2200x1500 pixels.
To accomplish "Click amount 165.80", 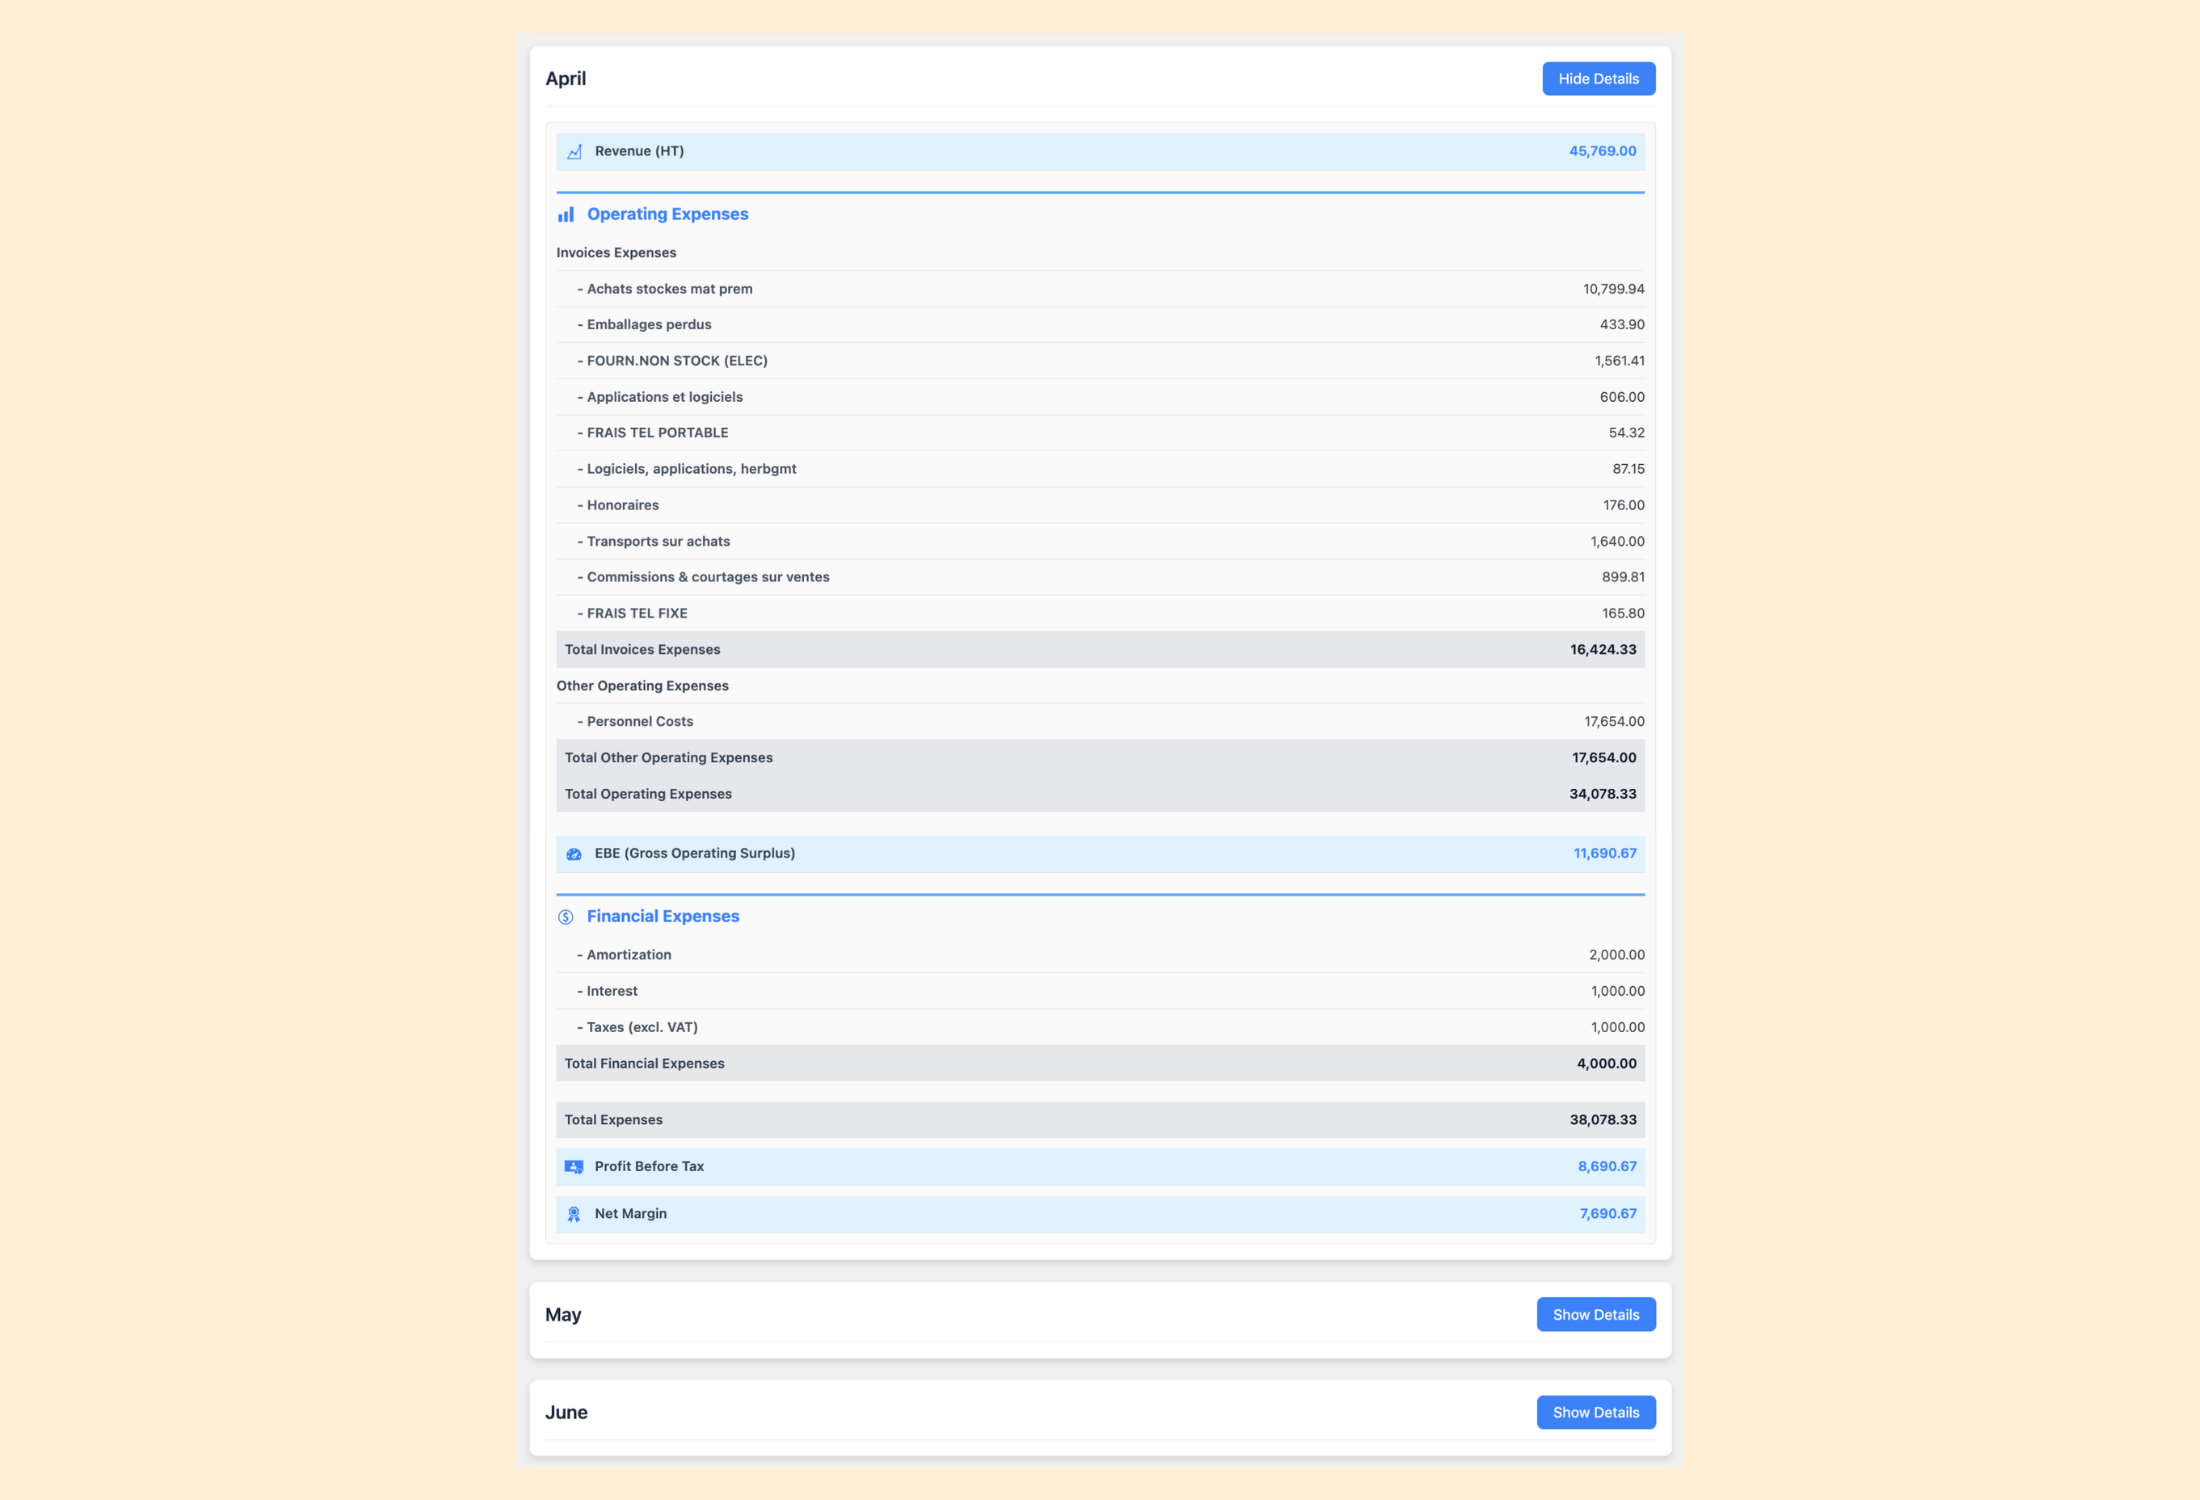I will (x=1623, y=613).
